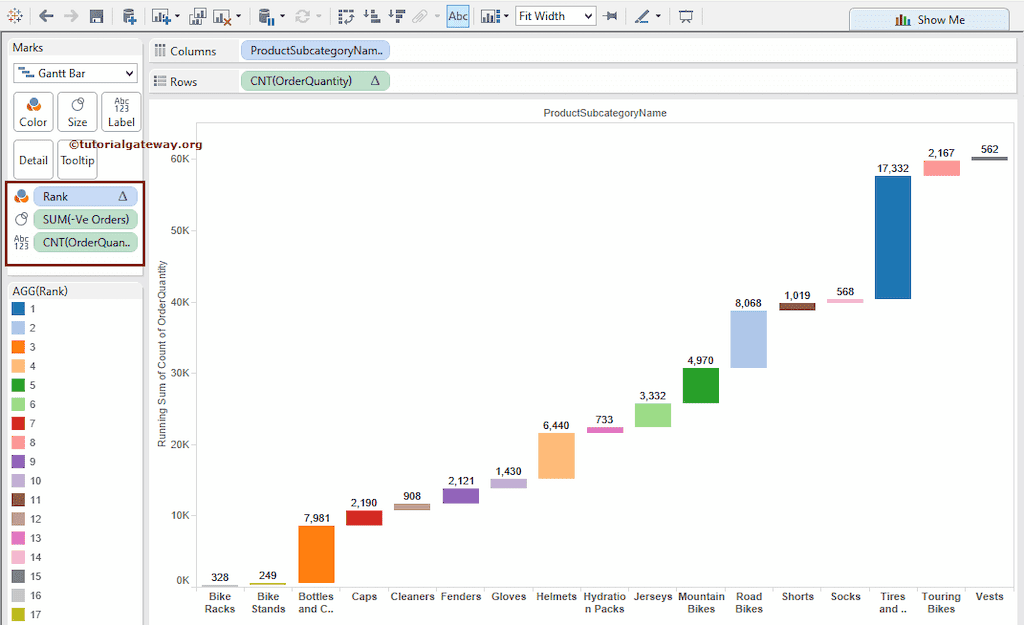Open the New Data Source icon
The image size is (1024, 625).
point(129,16)
